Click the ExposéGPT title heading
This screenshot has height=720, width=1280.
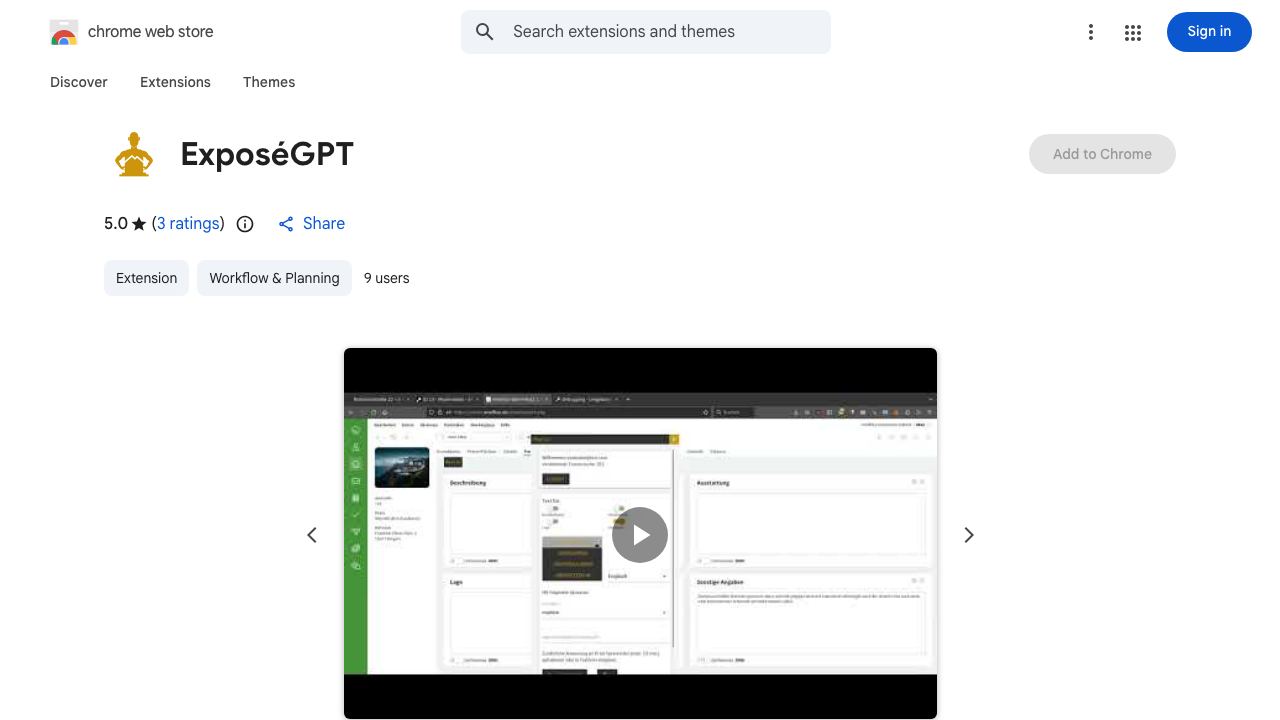267,154
